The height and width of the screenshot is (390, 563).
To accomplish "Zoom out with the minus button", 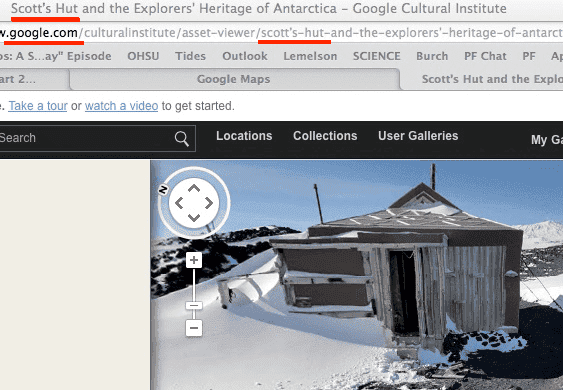I will click(194, 328).
